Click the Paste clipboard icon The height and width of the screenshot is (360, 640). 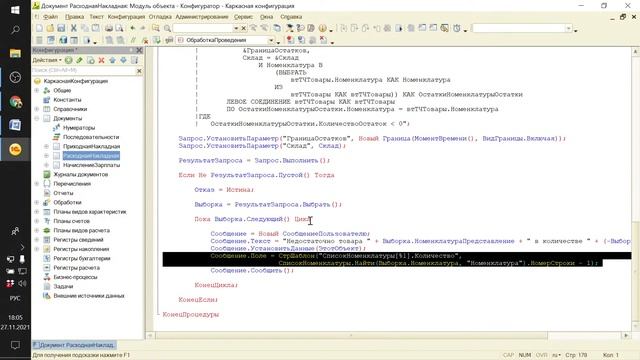96,28
